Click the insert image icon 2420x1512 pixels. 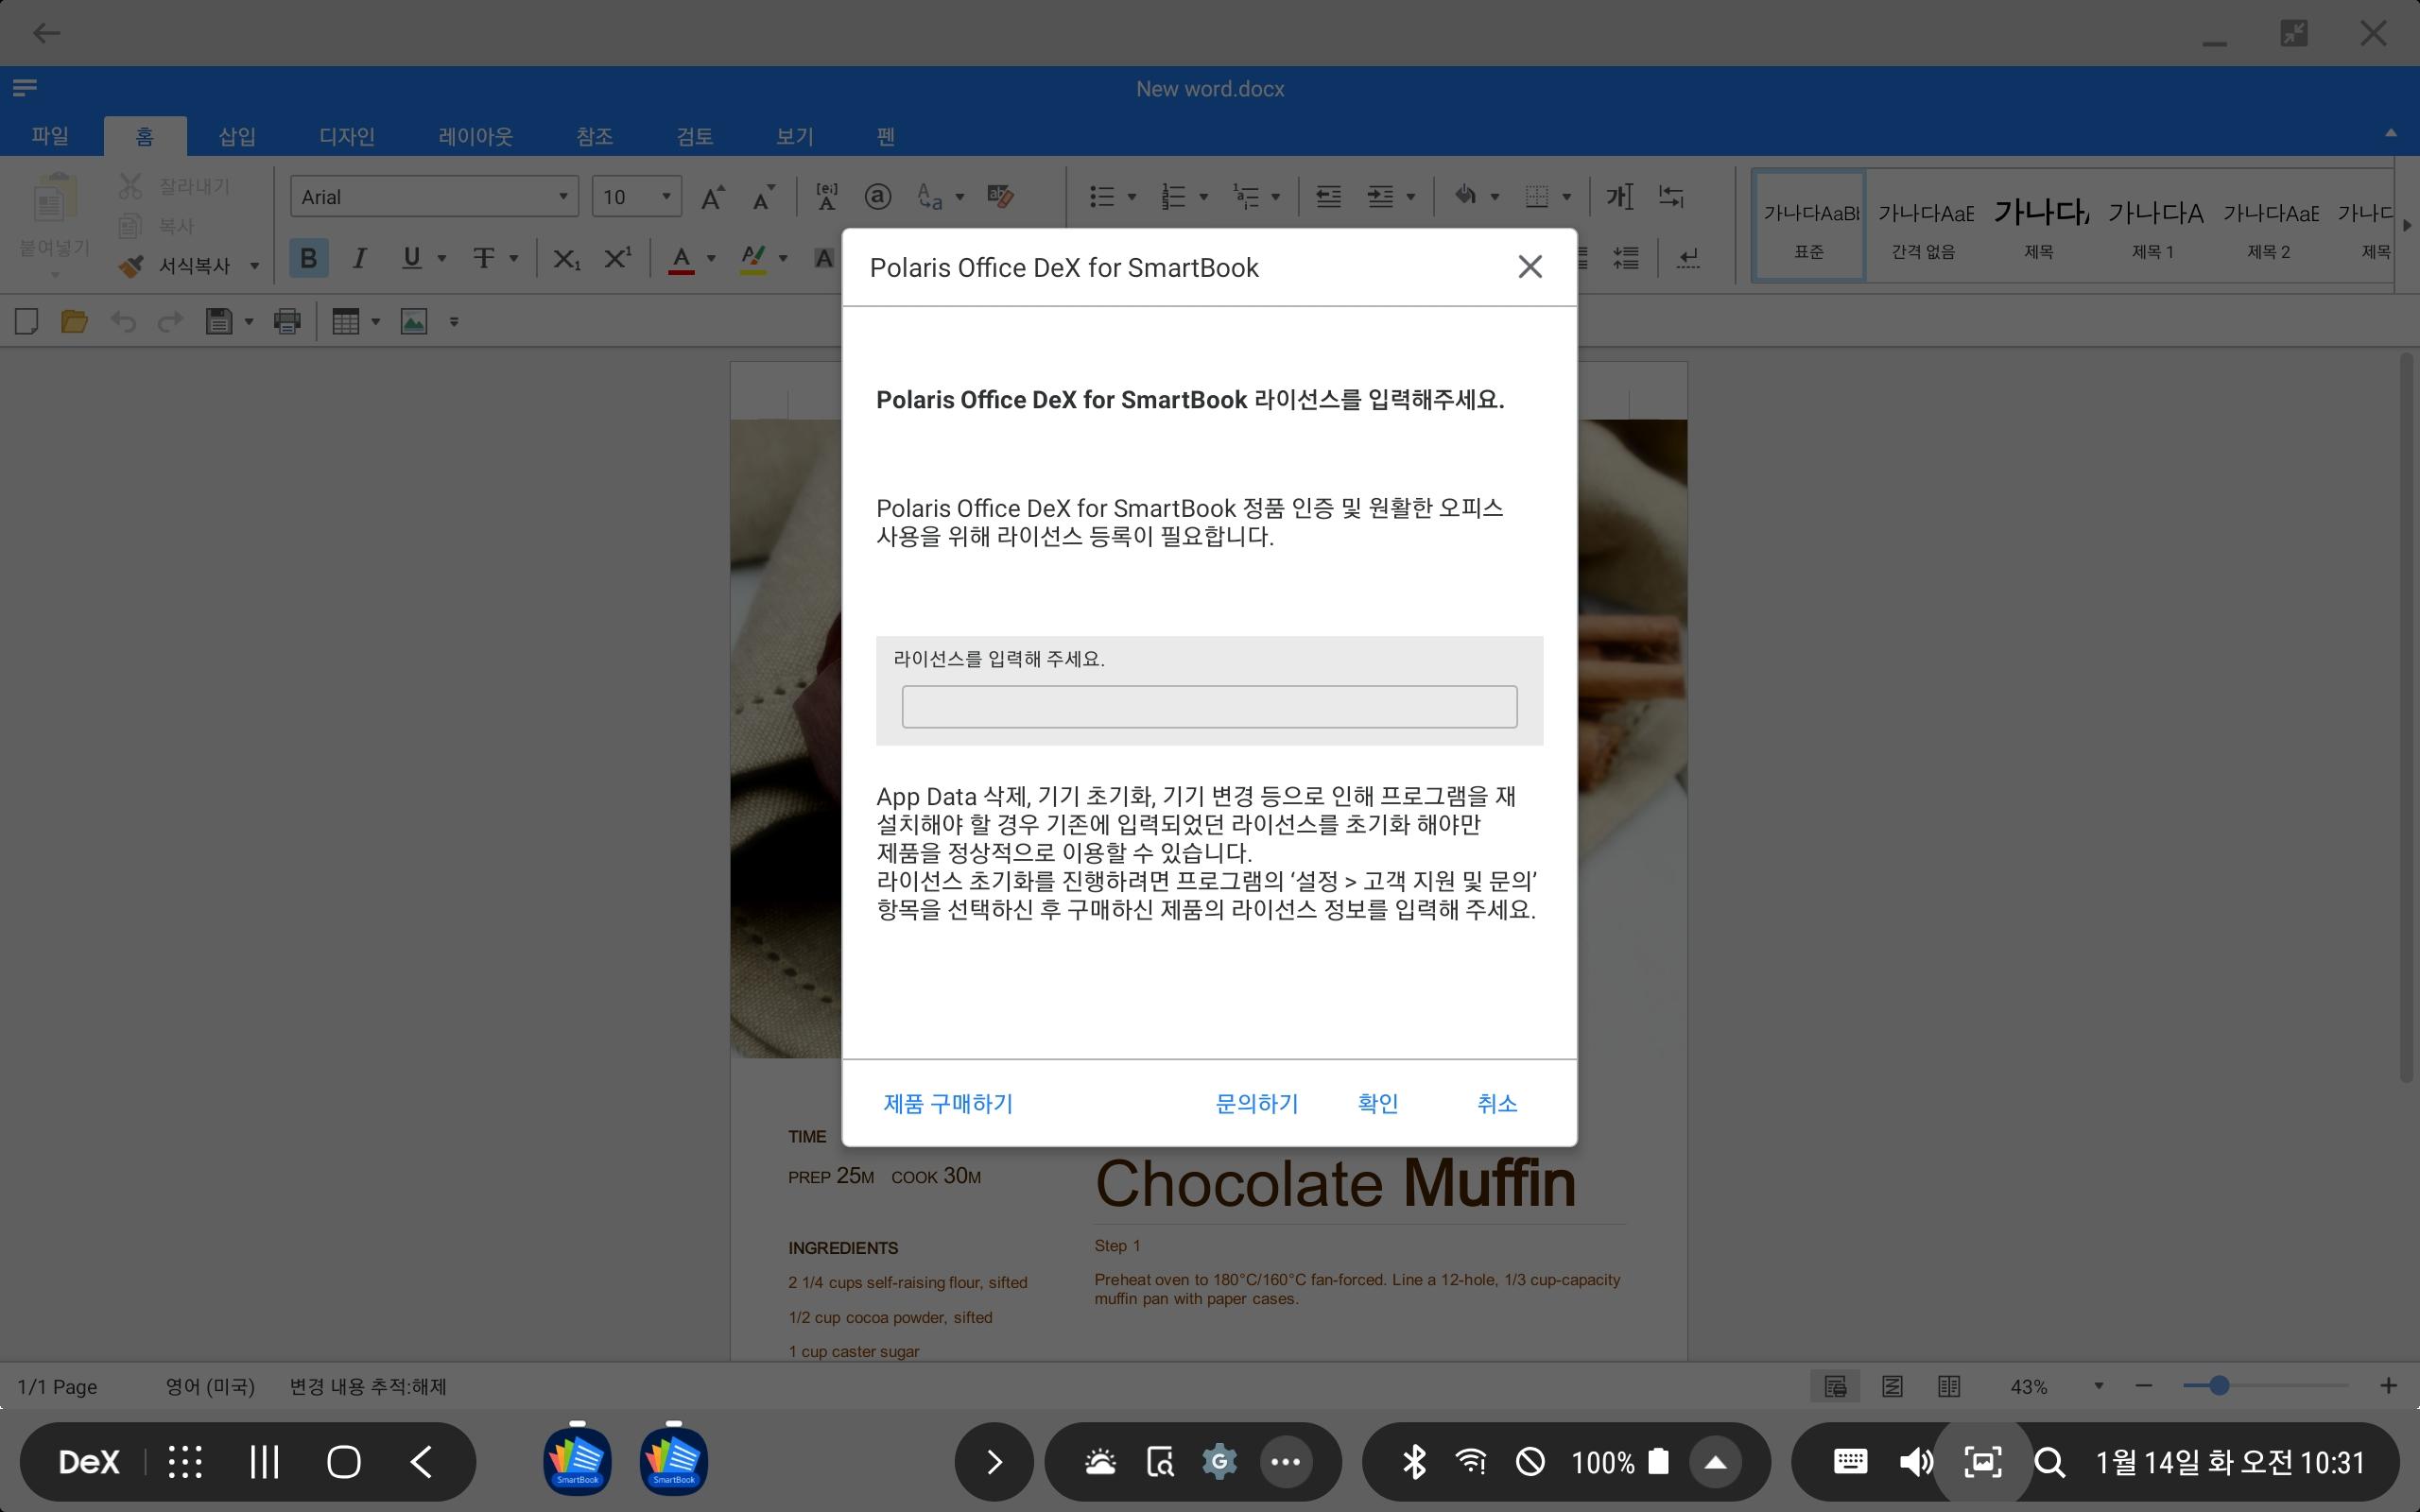point(414,321)
